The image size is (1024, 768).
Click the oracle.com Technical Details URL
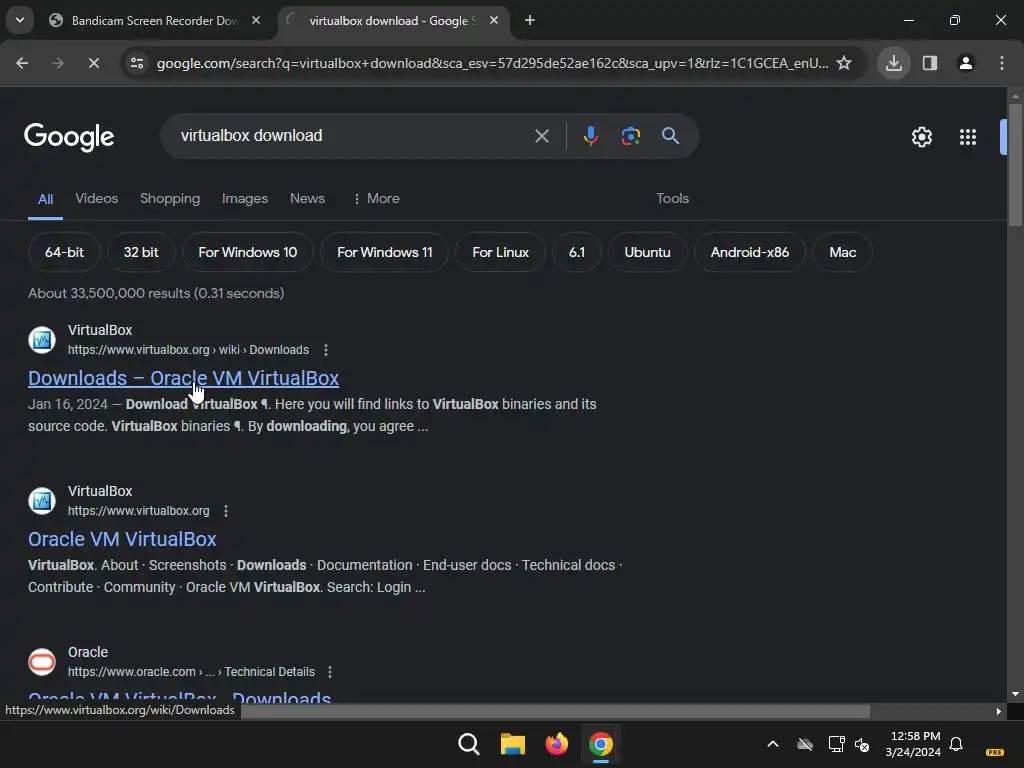click(191, 672)
